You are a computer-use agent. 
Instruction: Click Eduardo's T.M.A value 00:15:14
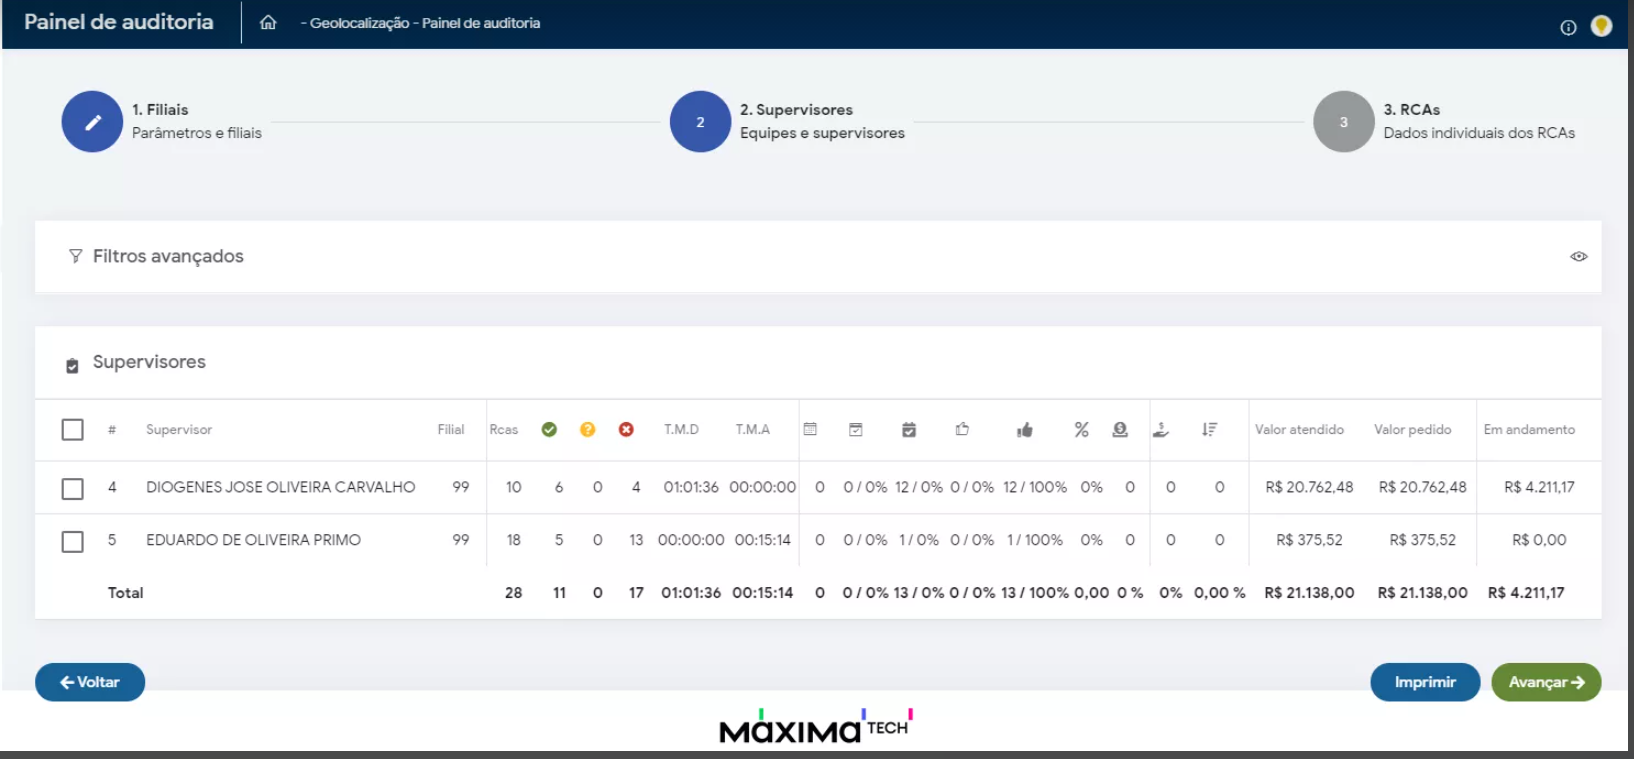[763, 540]
